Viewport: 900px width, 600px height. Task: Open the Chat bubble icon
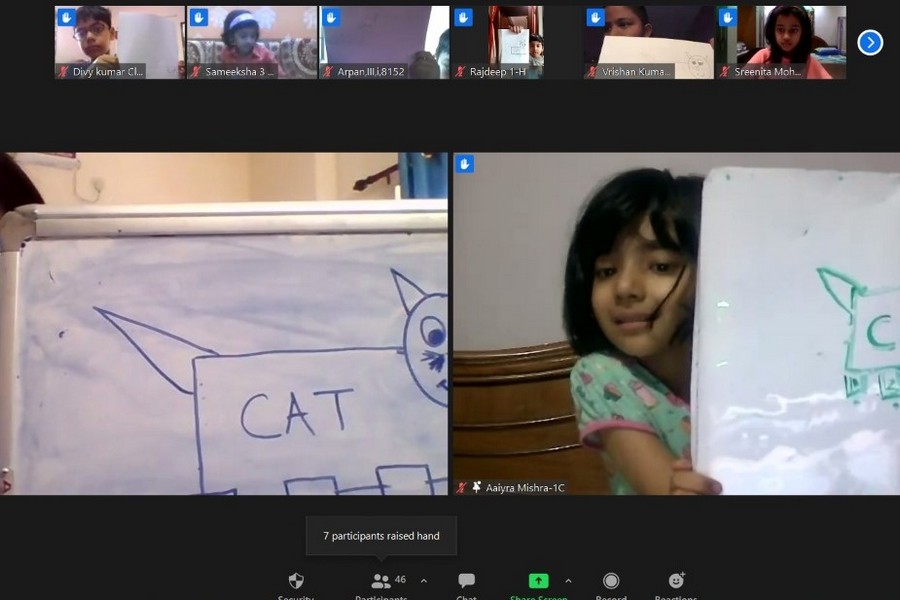point(466,581)
